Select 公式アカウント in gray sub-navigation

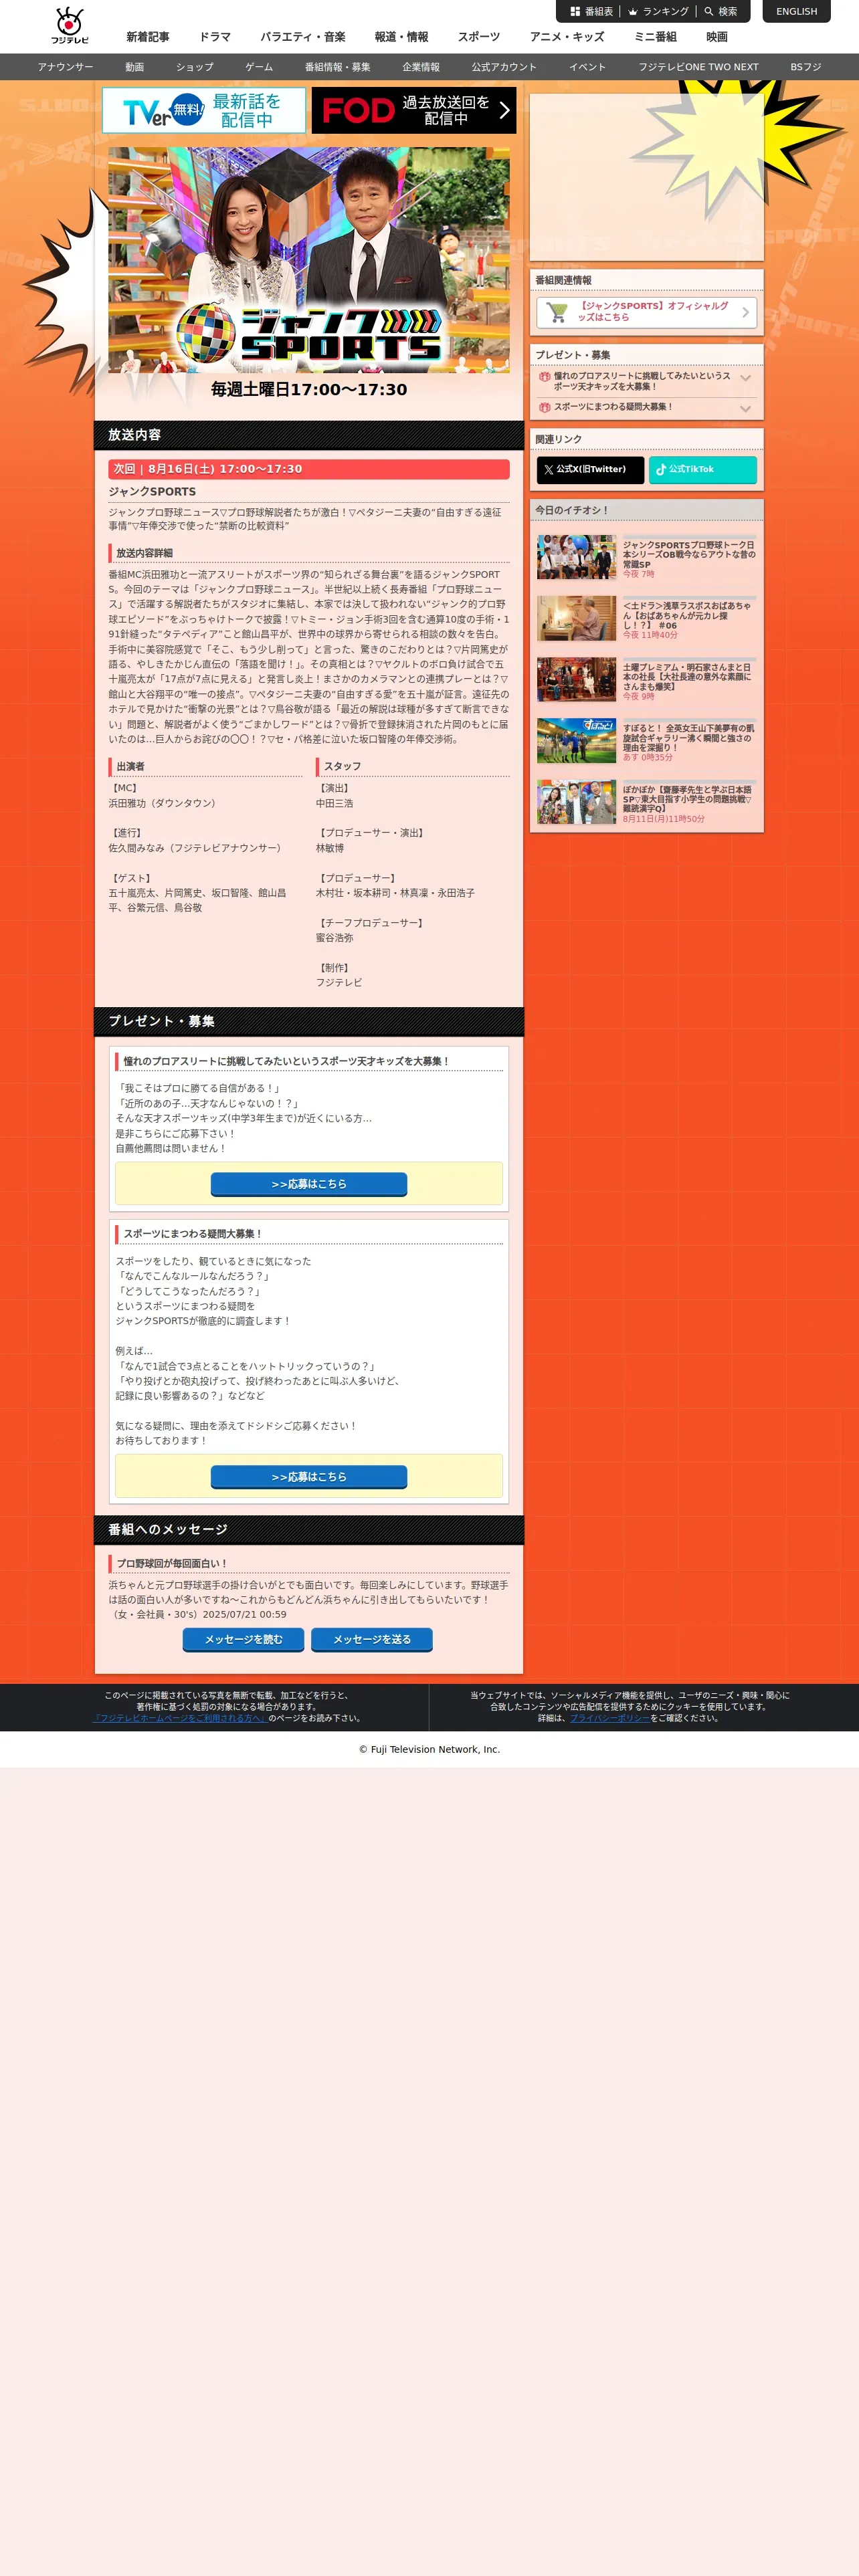[504, 67]
